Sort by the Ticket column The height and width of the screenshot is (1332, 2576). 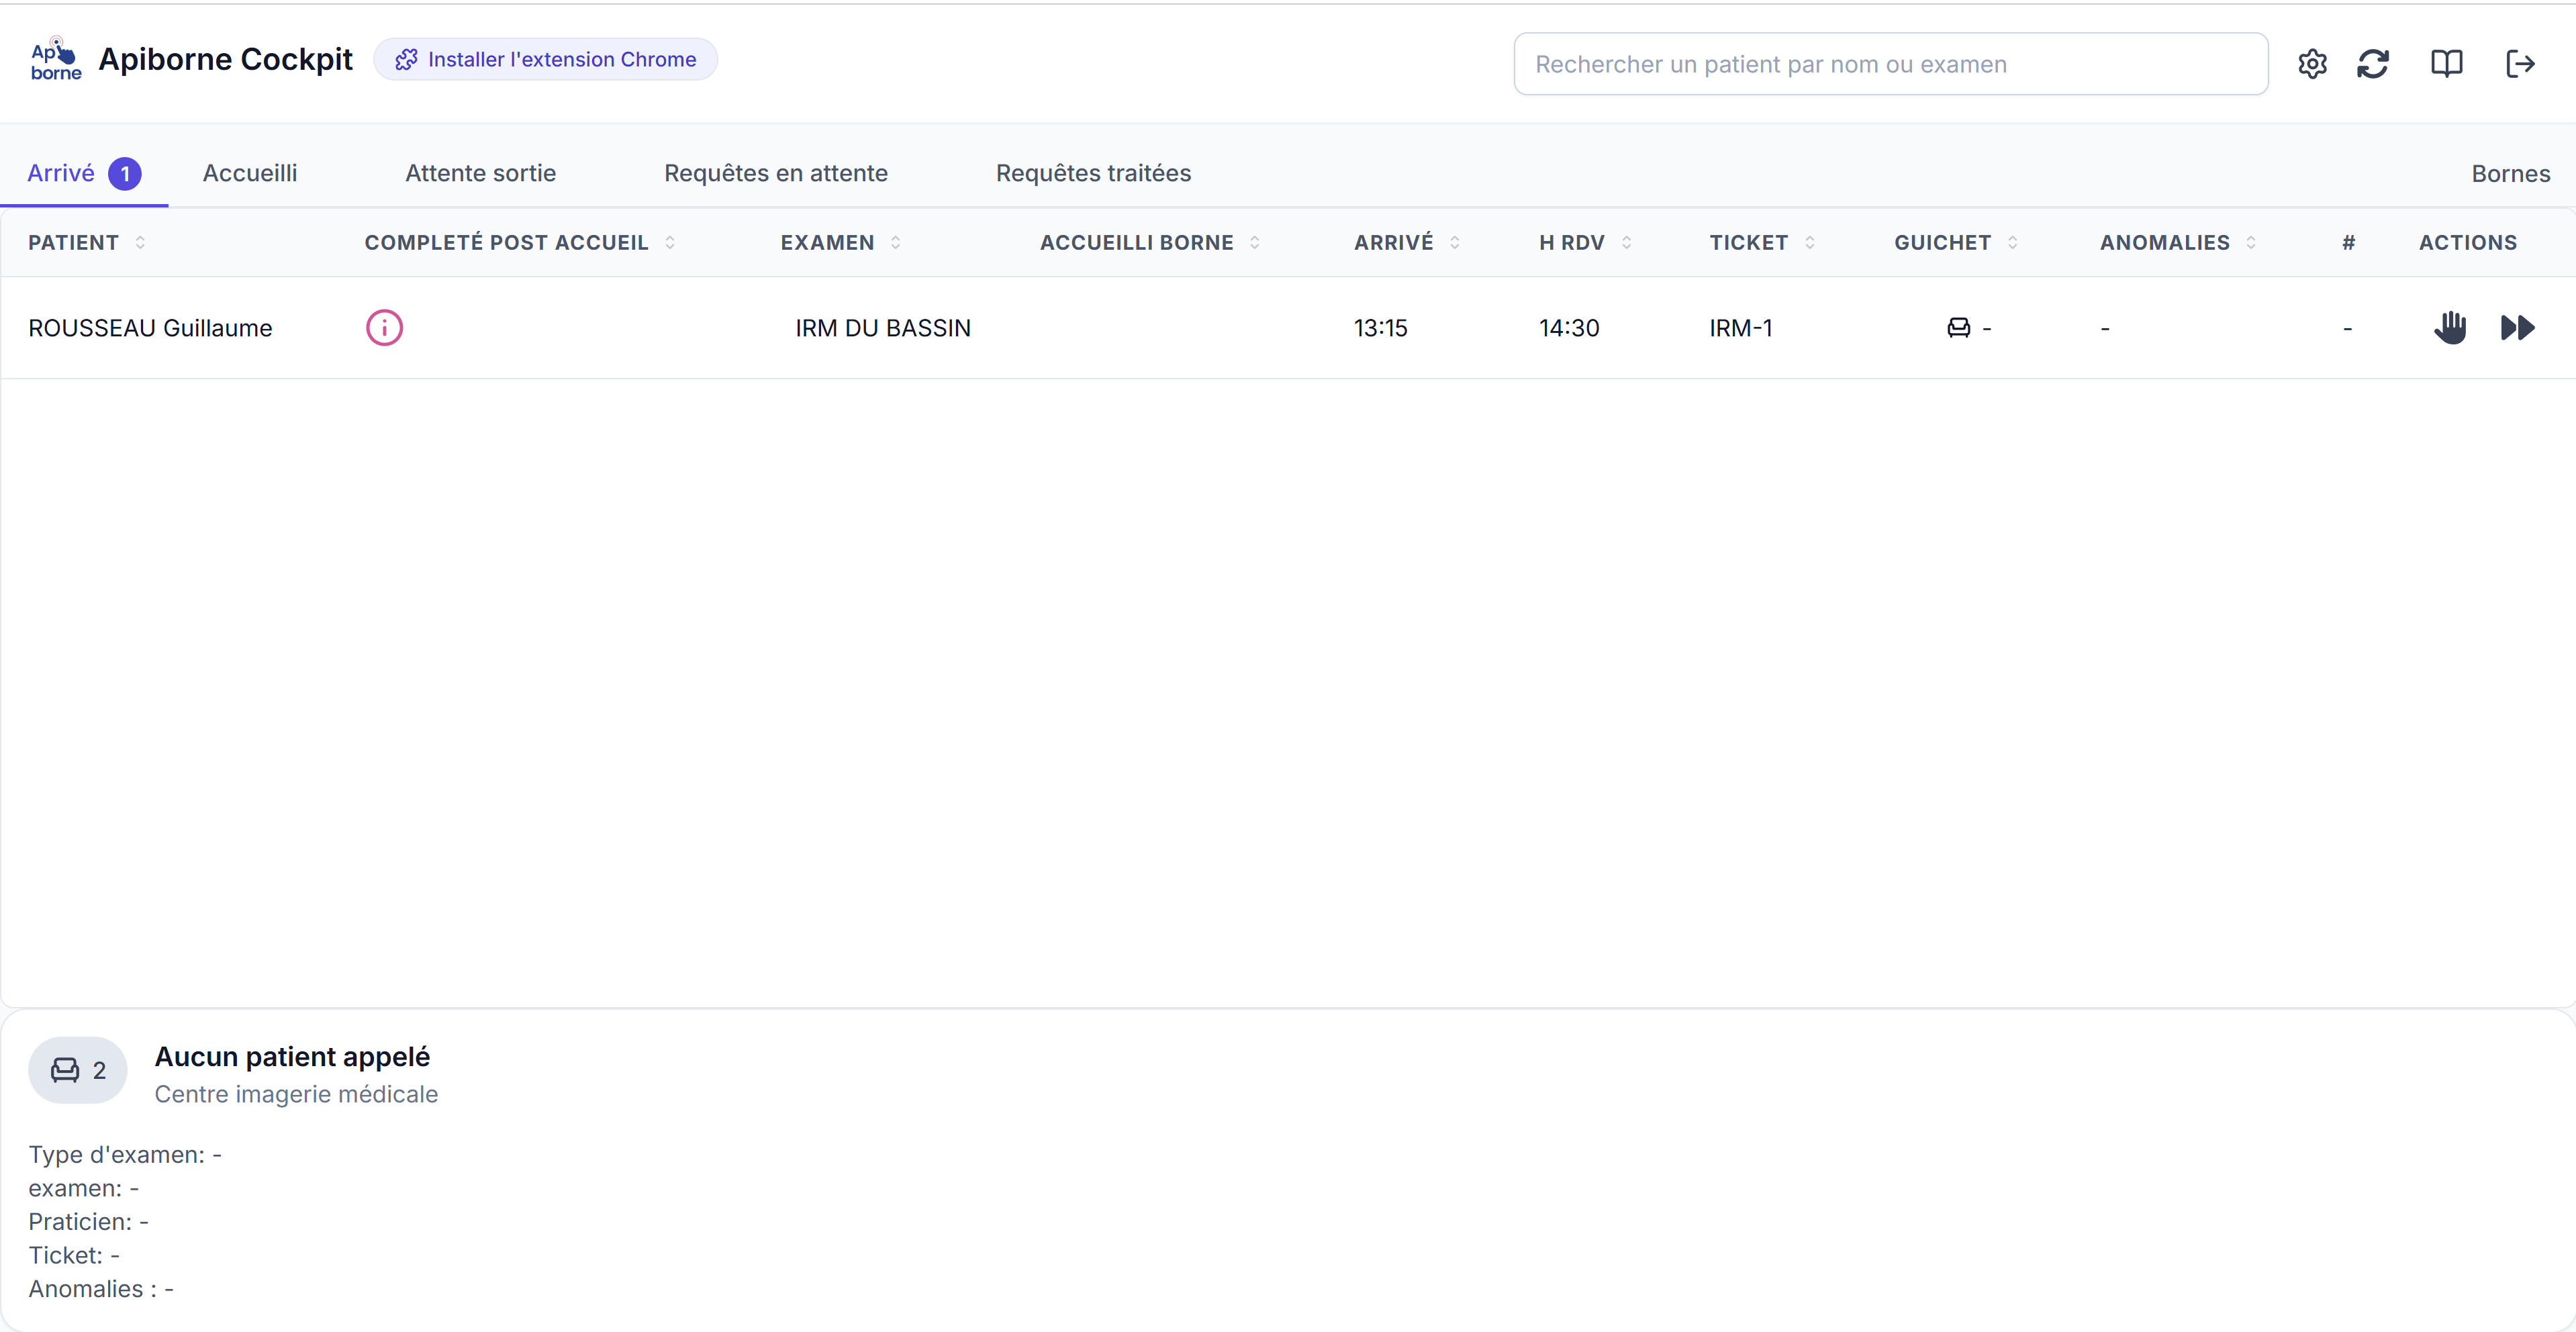[x=1762, y=243]
